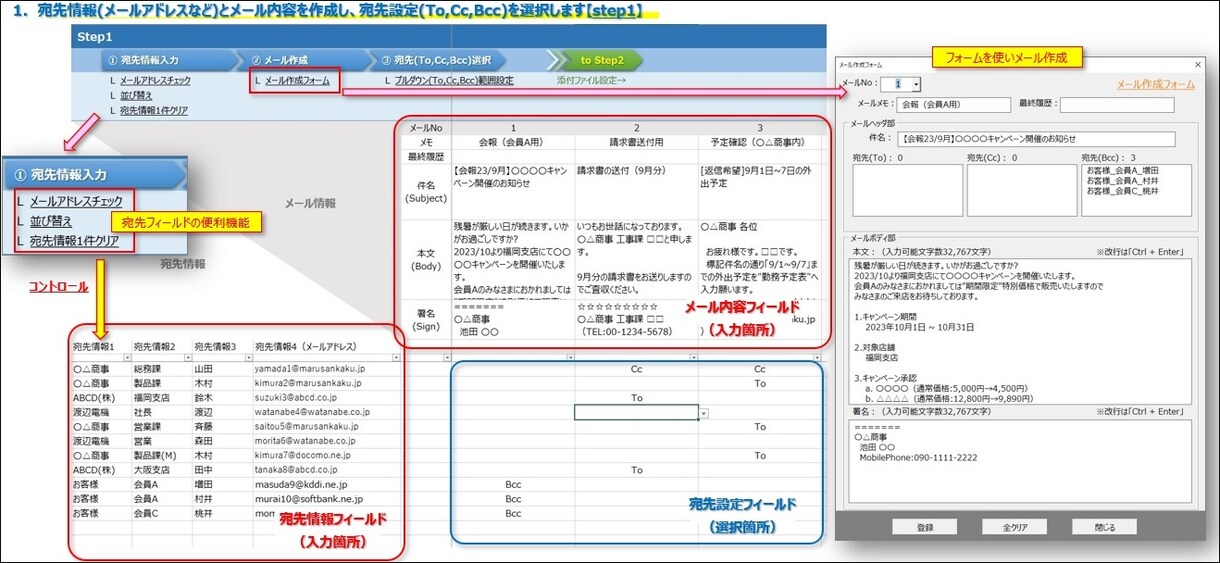Click the green 添付ファイル設定→ link
1220x563 pixels.
click(x=591, y=80)
